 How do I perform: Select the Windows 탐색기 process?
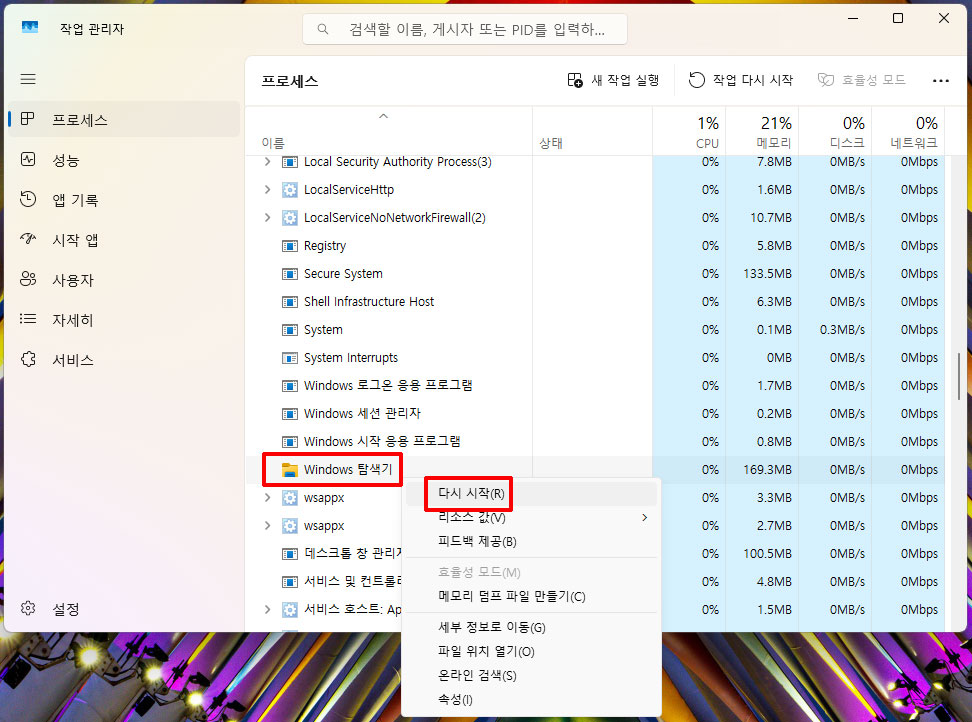pos(348,469)
